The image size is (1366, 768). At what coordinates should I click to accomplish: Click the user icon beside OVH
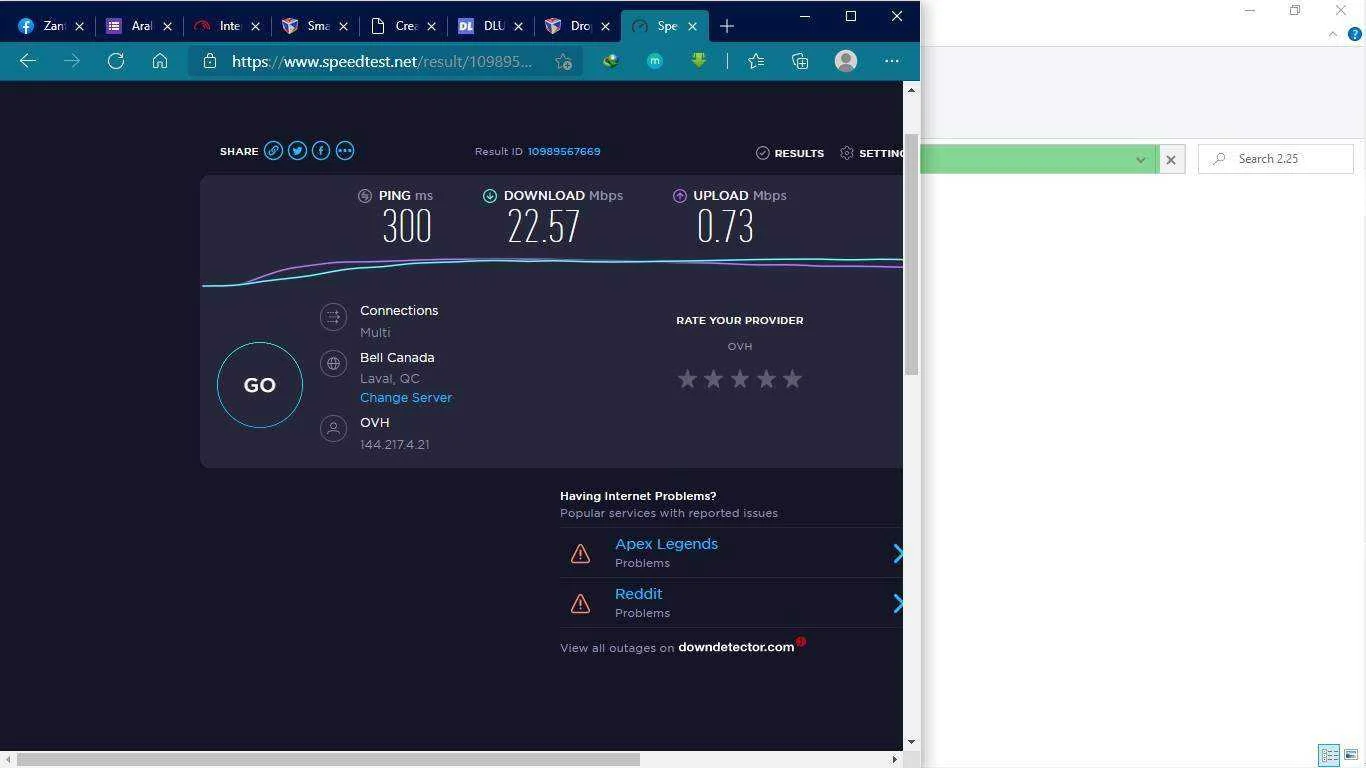tap(333, 429)
